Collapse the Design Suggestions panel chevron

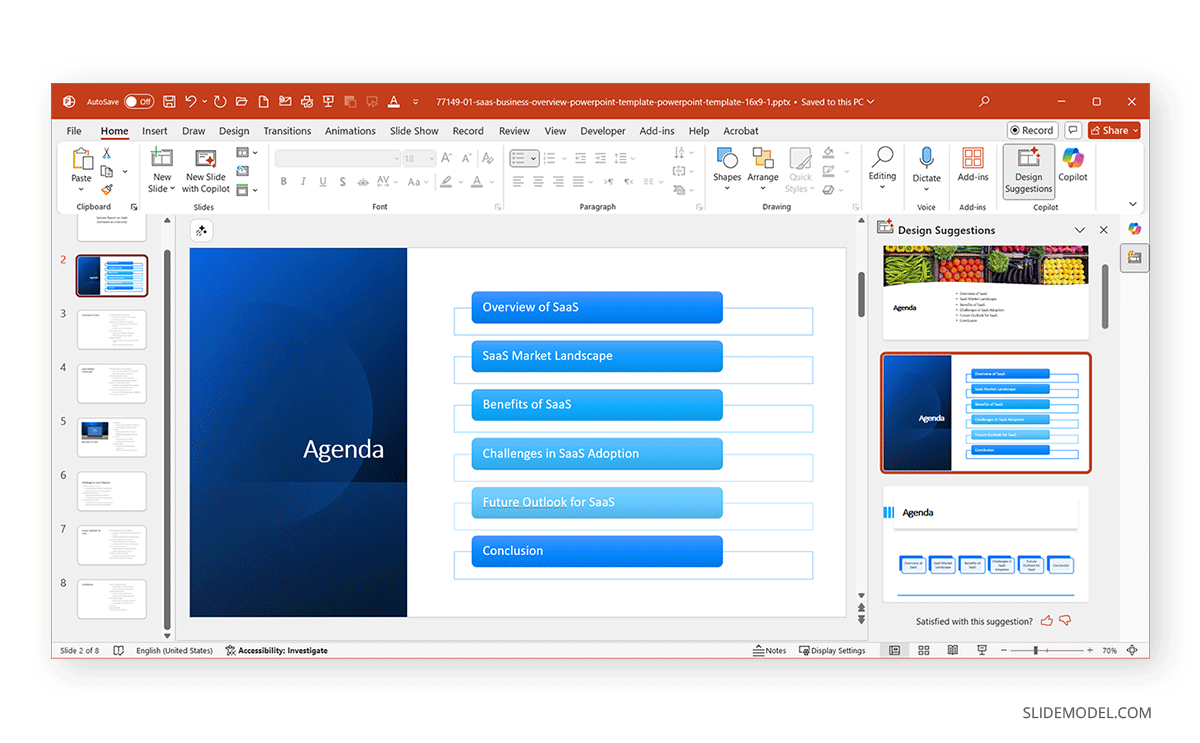(1079, 229)
